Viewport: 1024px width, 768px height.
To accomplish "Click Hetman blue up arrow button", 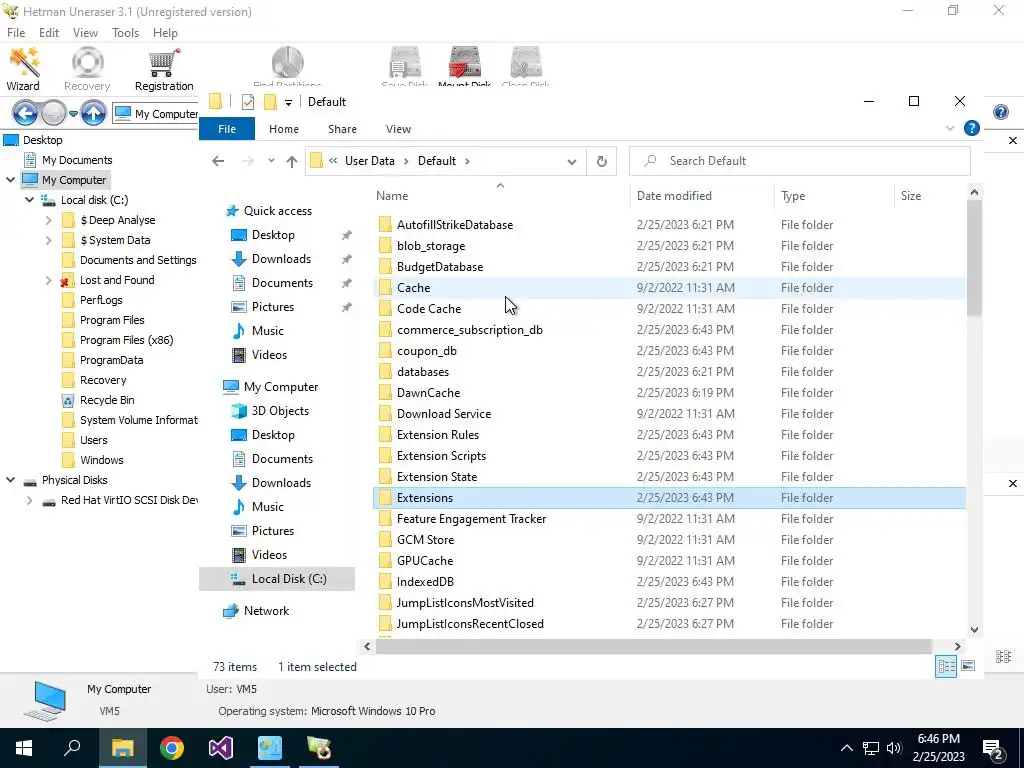I will 93,114.
